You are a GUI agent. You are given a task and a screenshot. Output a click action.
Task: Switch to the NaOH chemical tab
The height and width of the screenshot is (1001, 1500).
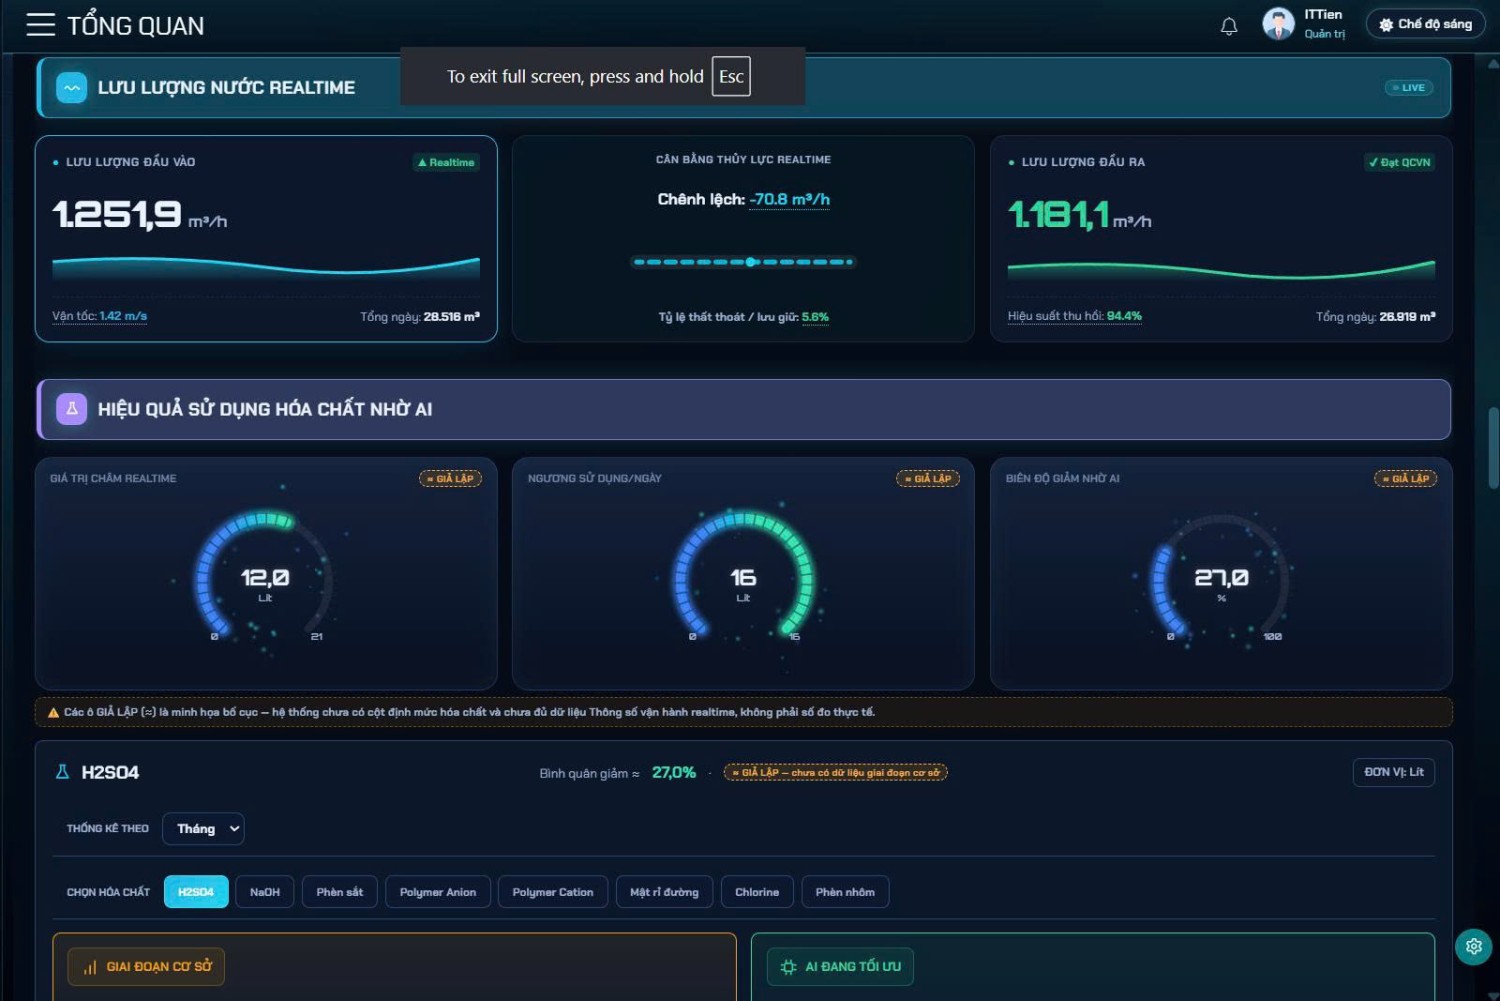click(x=265, y=892)
